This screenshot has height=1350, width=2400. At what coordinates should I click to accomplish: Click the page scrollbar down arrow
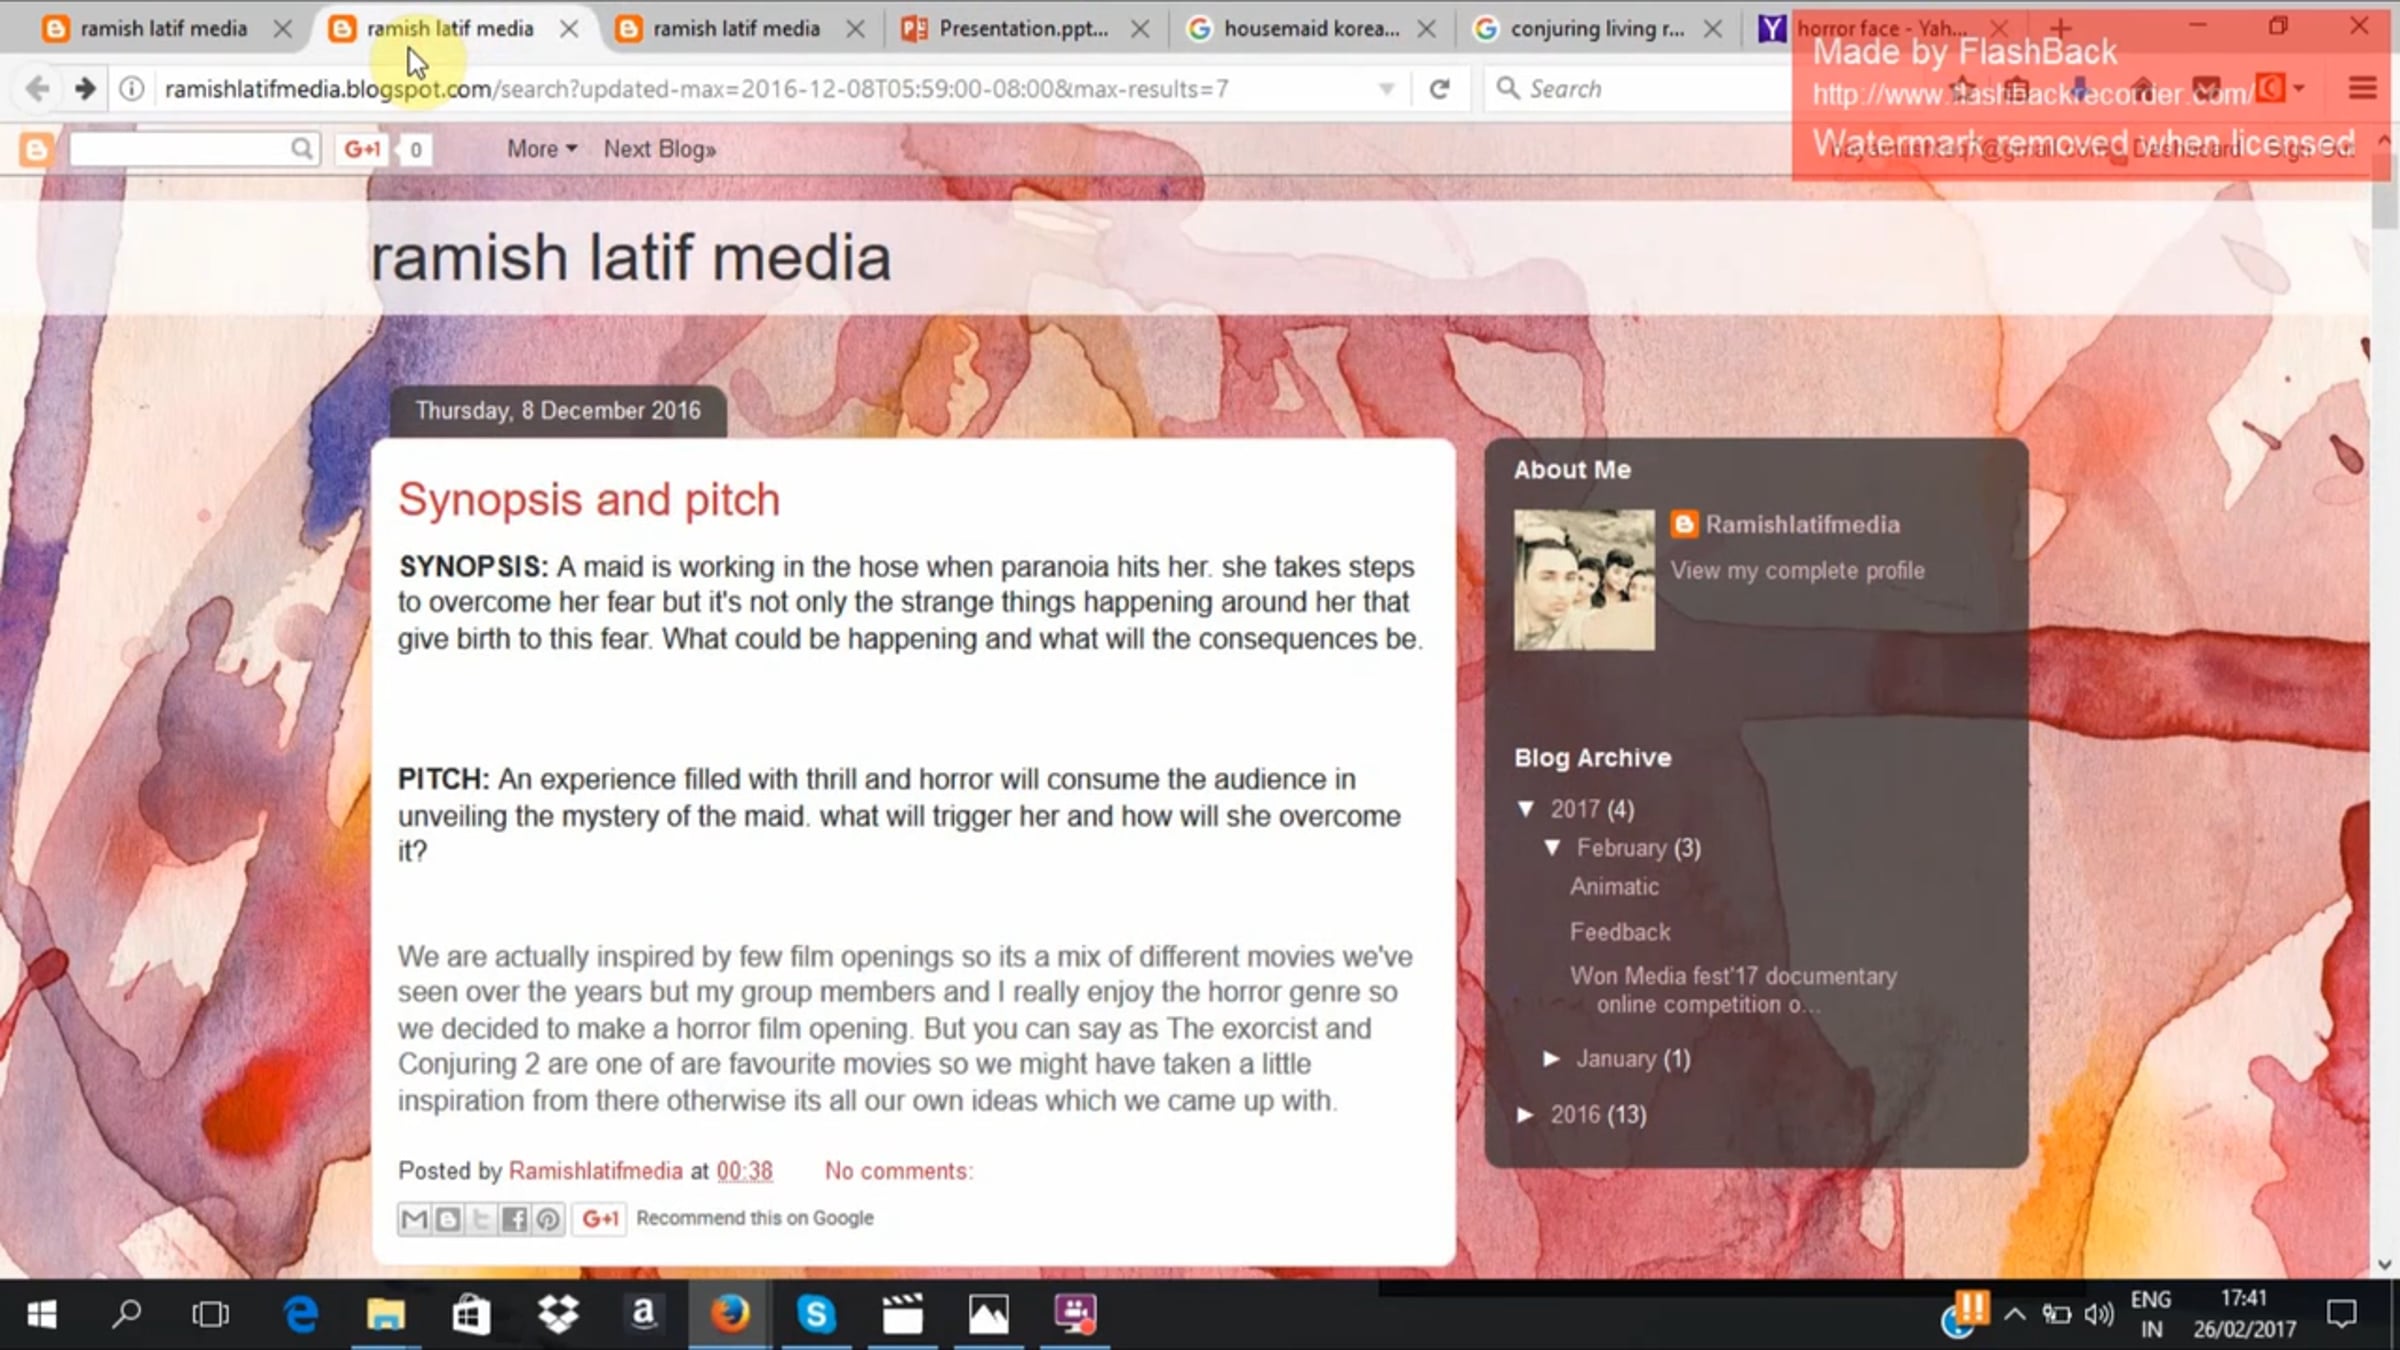2384,1265
